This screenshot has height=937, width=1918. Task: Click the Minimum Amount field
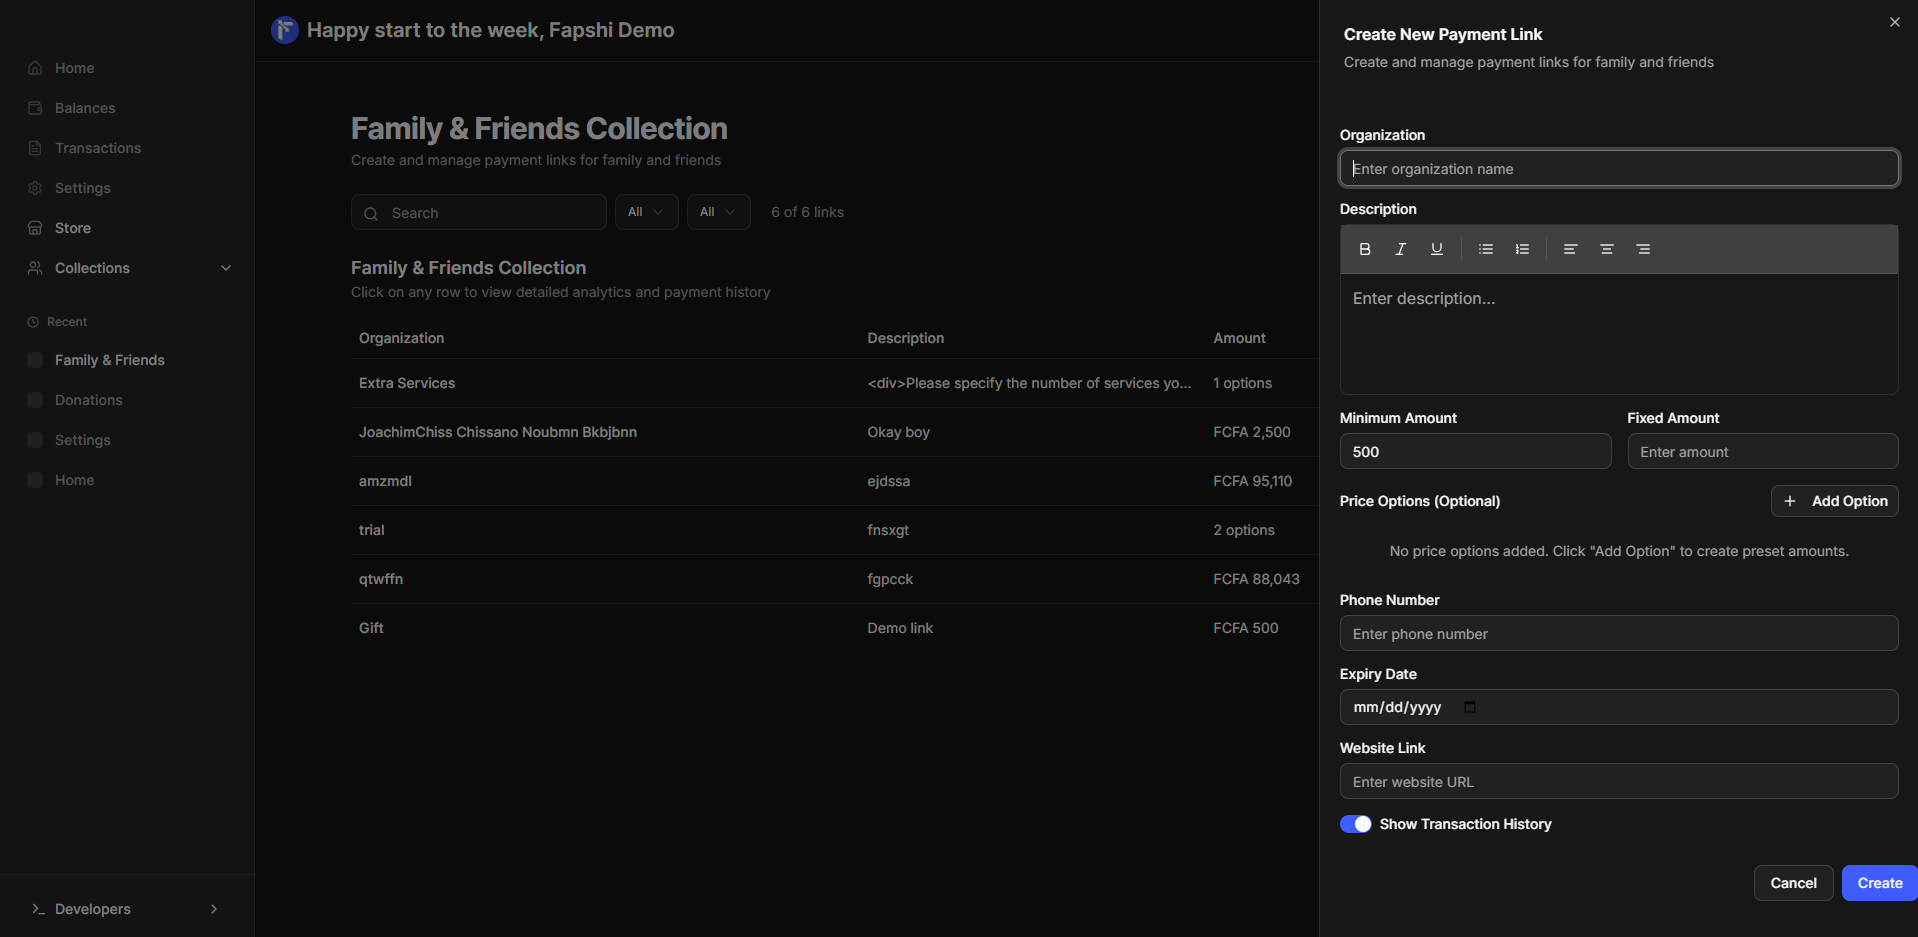(1475, 451)
